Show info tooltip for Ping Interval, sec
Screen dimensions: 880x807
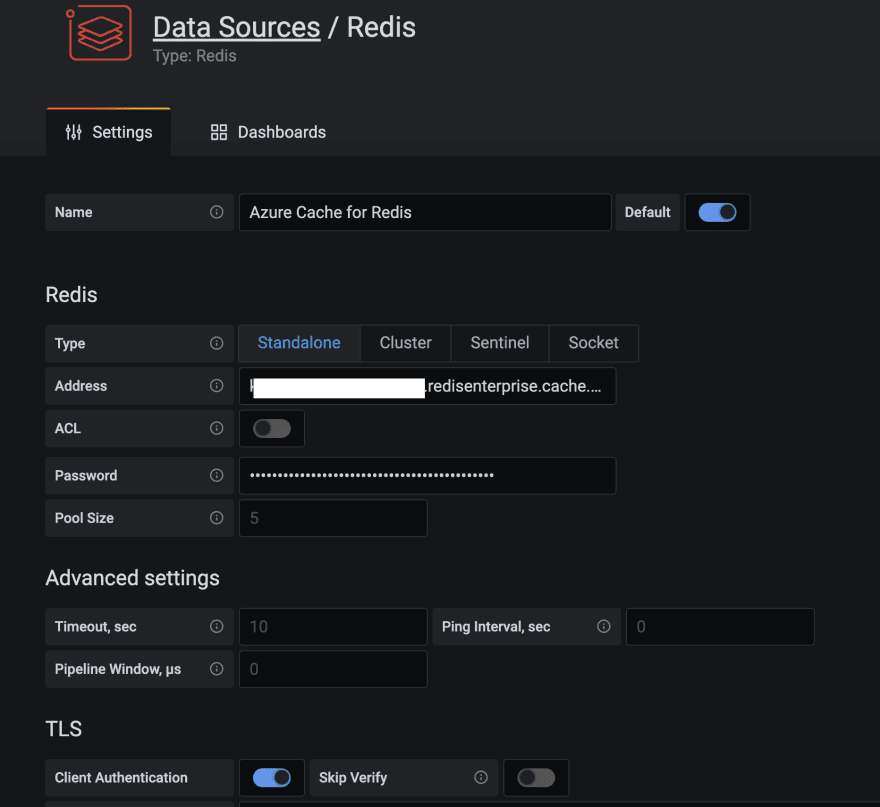(604, 626)
